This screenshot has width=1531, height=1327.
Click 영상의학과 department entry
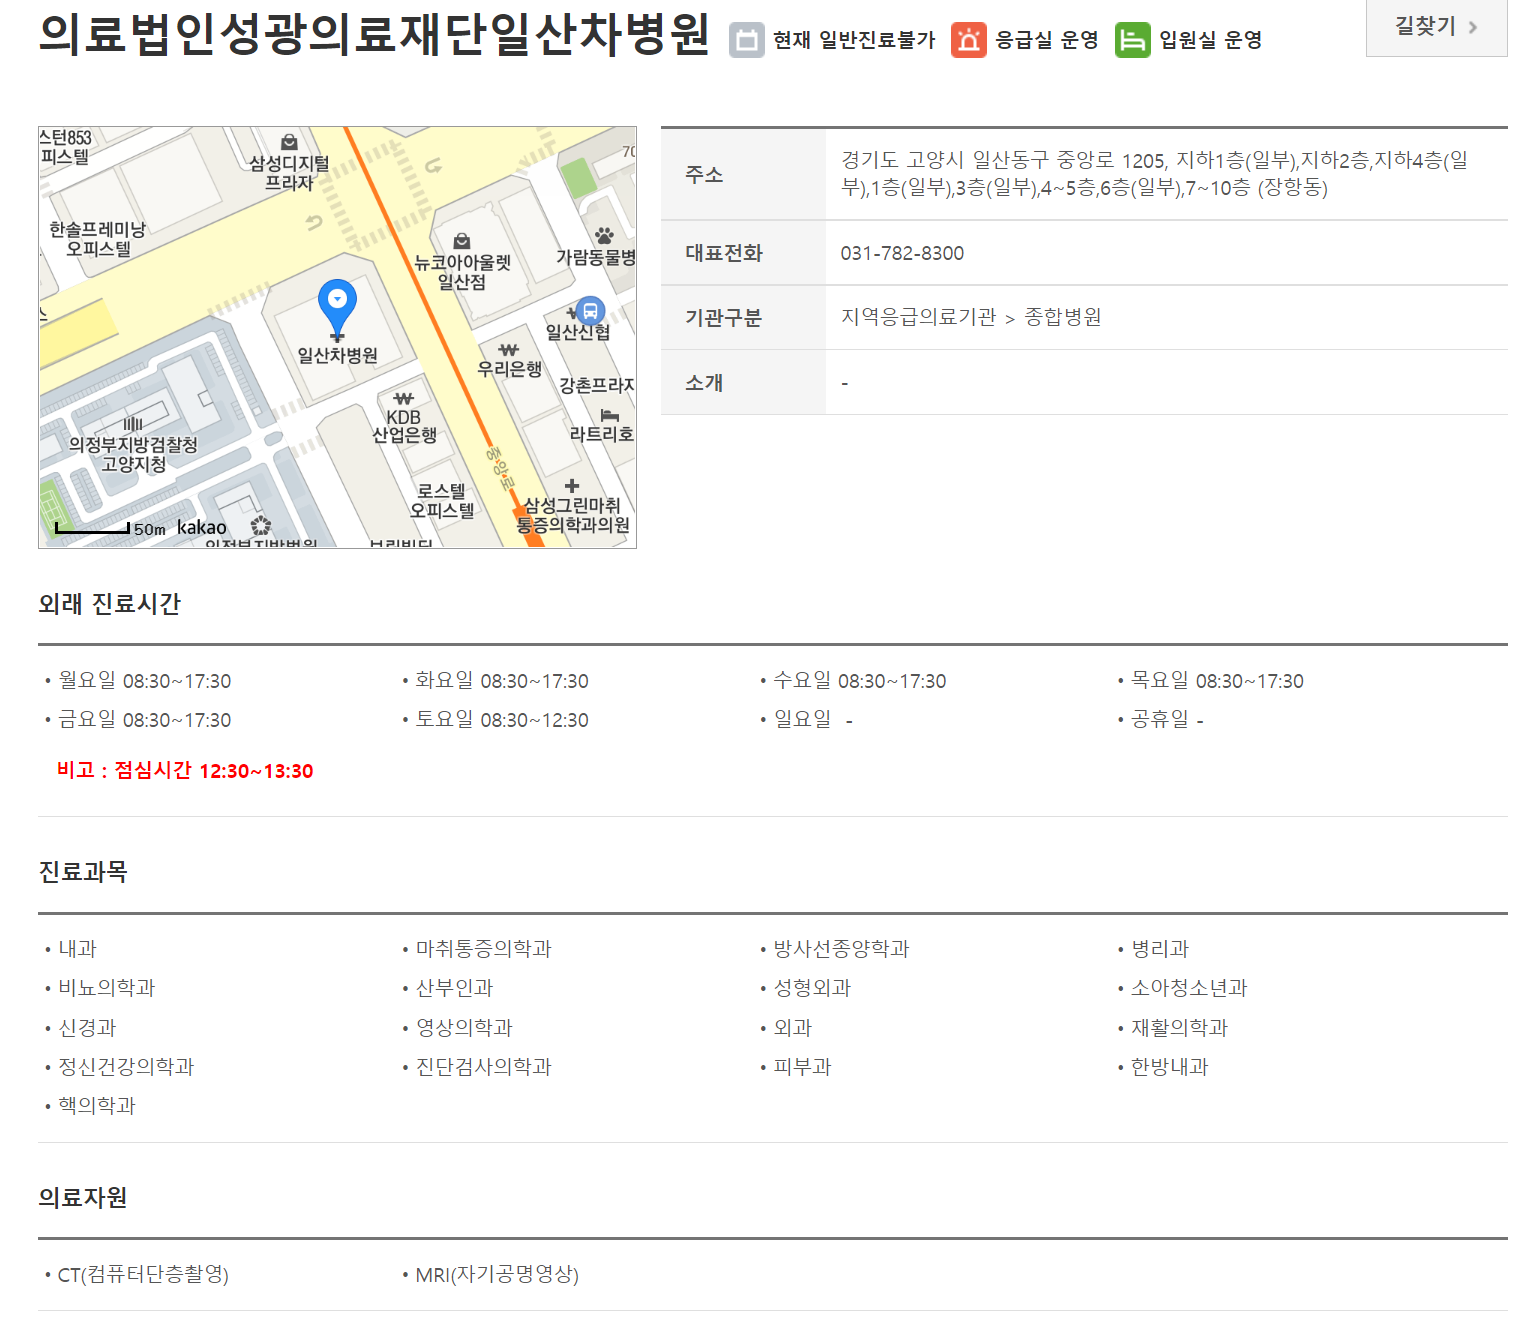click(x=464, y=1028)
